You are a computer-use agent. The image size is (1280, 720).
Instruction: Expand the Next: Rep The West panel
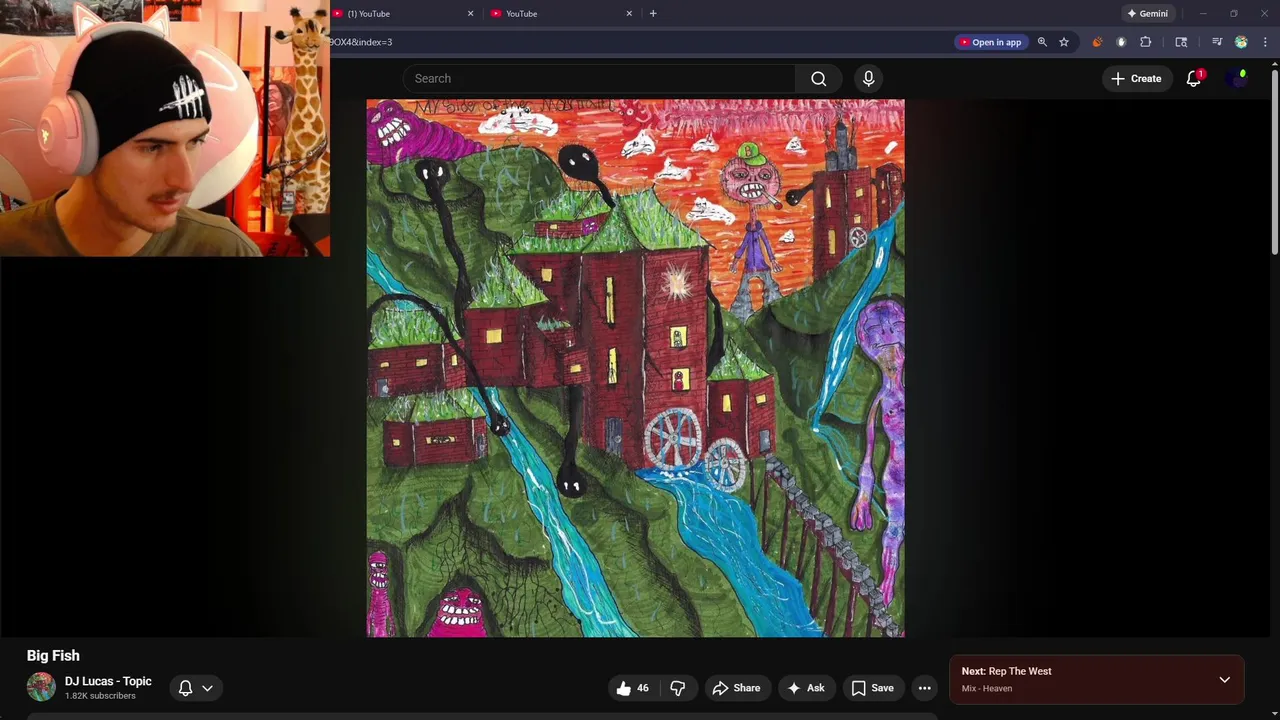pyautogui.click(x=1224, y=680)
